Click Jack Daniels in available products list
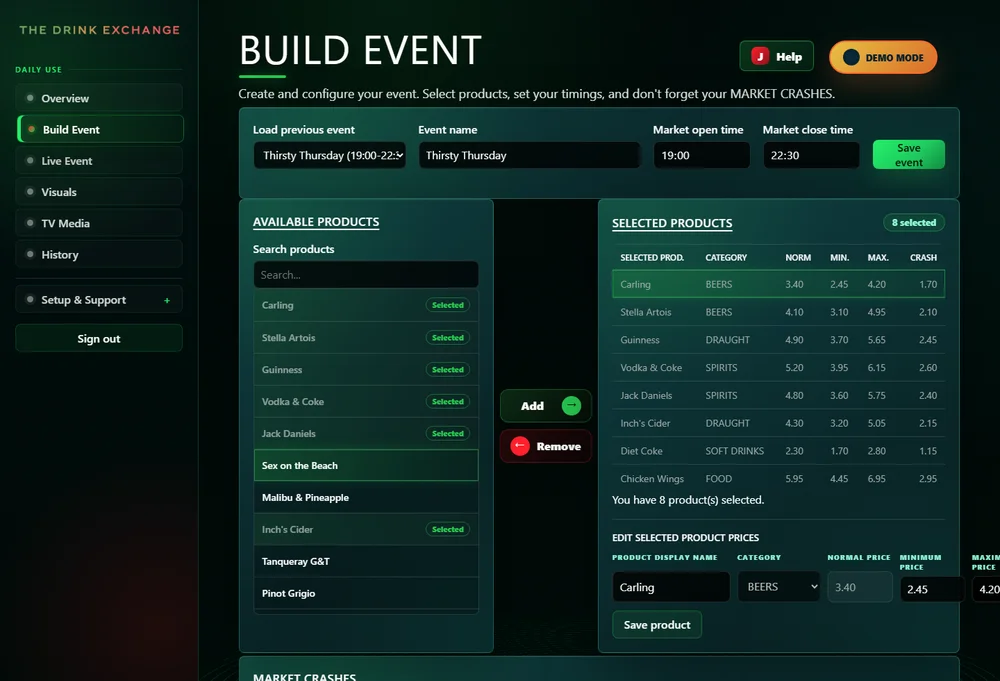This screenshot has height=681, width=1000. pyautogui.click(x=366, y=434)
